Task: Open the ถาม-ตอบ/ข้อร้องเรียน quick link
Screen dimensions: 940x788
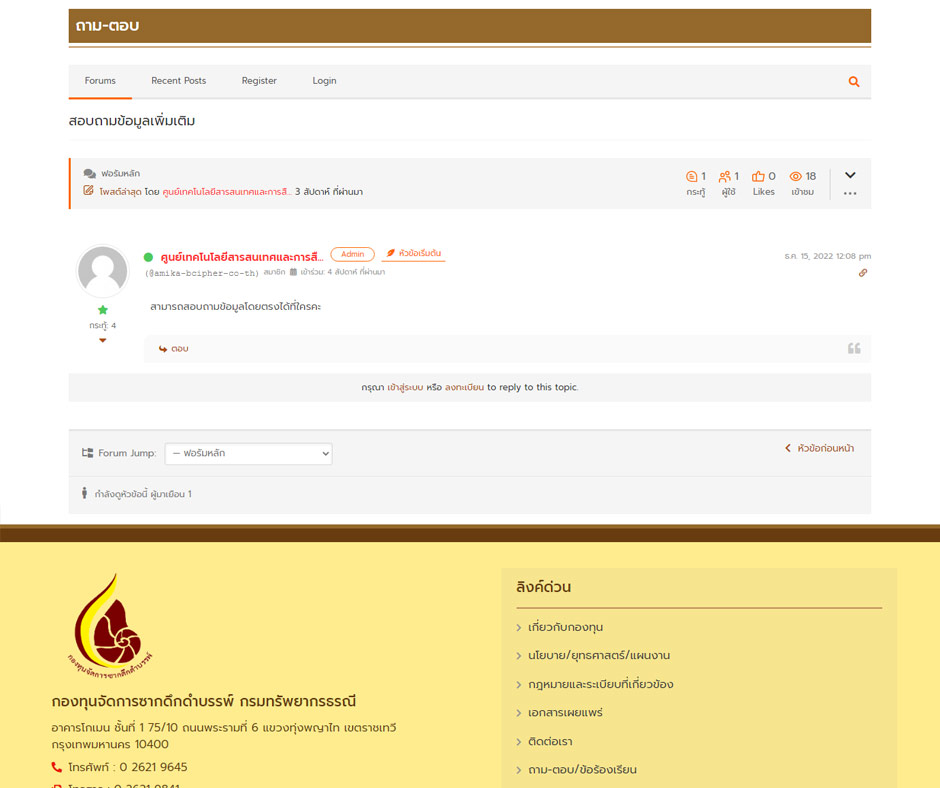Action: tap(582, 770)
